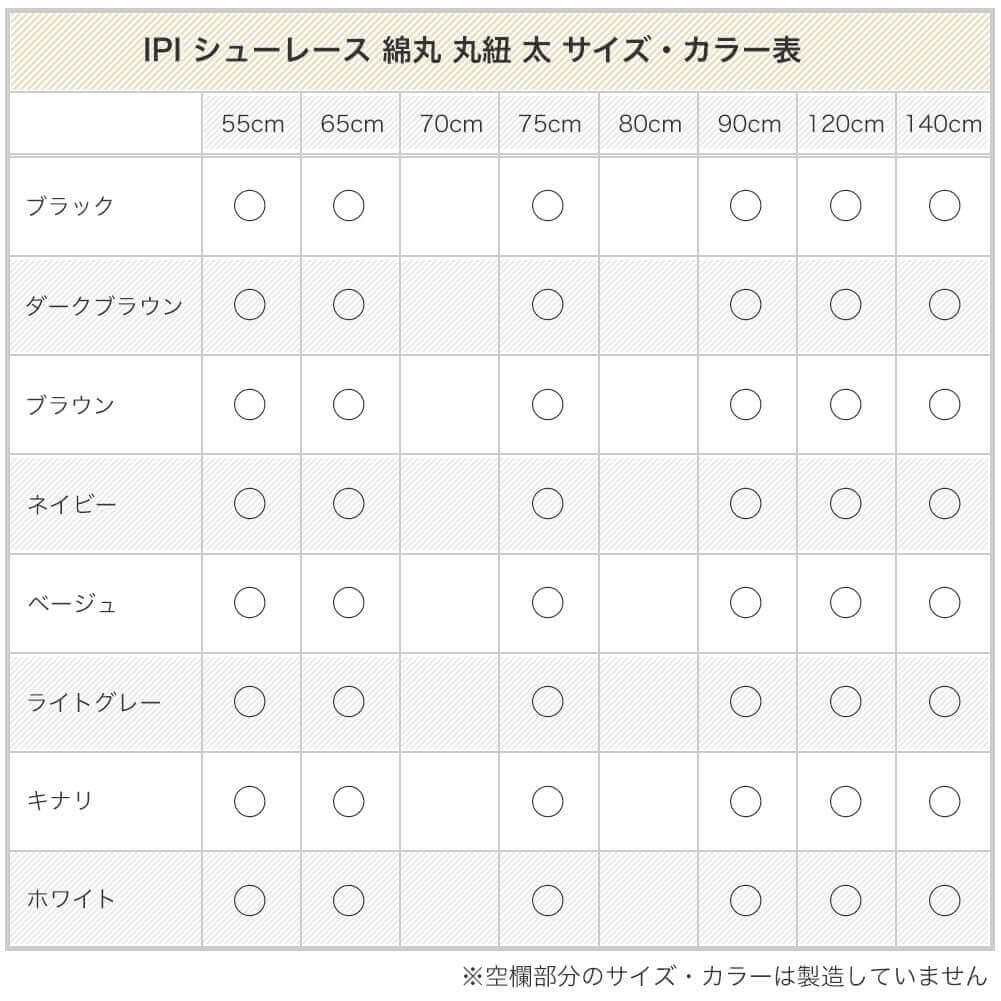This screenshot has width=1001, height=1001.
Task: Select the 120cm column header
Action: (x=846, y=124)
